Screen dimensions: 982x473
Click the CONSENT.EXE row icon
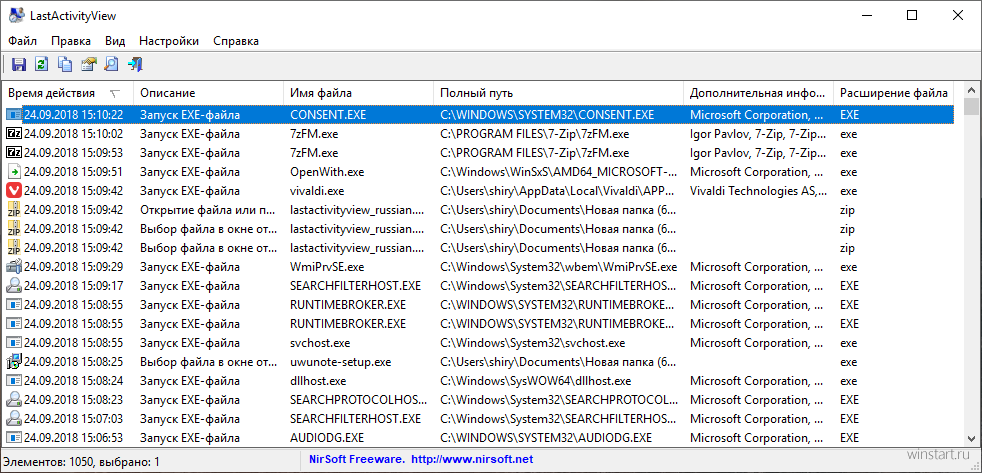click(x=14, y=115)
